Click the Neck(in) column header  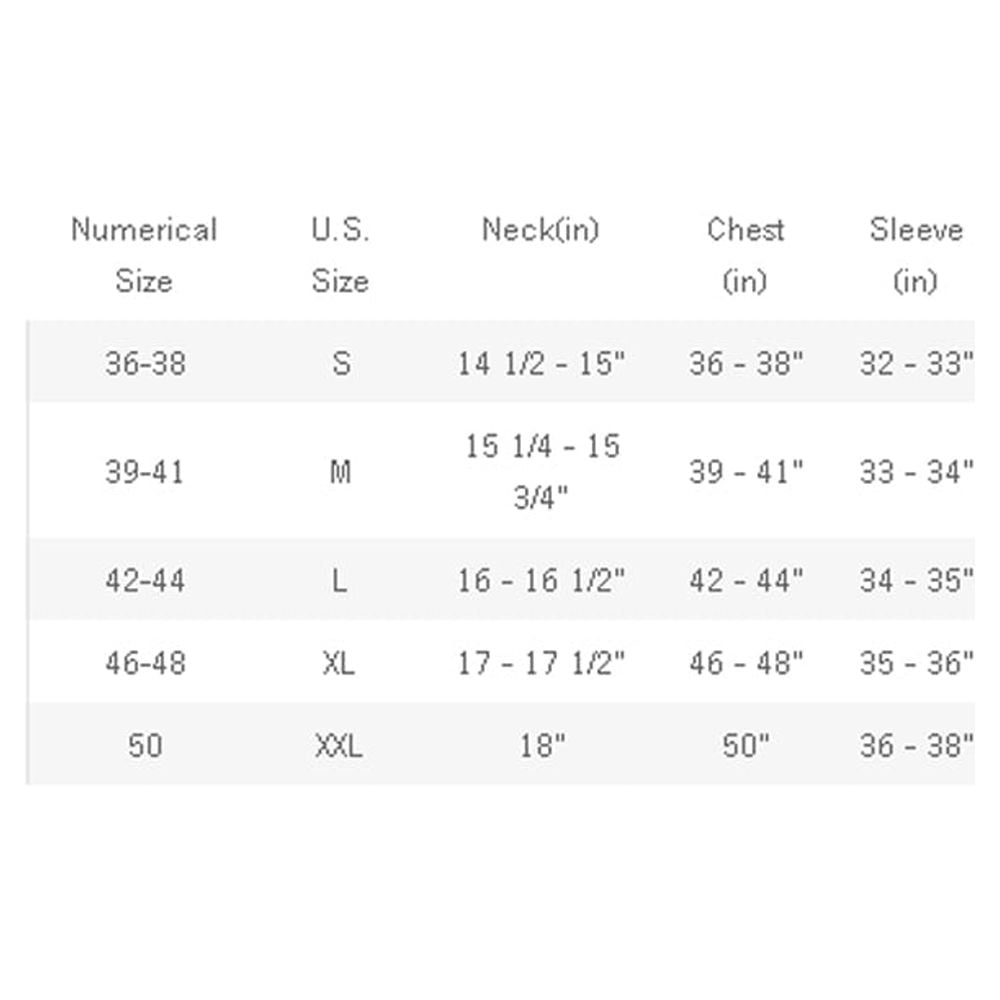click(x=540, y=230)
